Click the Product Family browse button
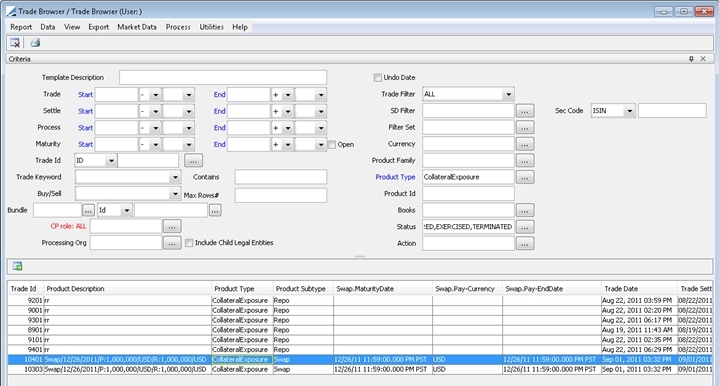 [x=525, y=160]
